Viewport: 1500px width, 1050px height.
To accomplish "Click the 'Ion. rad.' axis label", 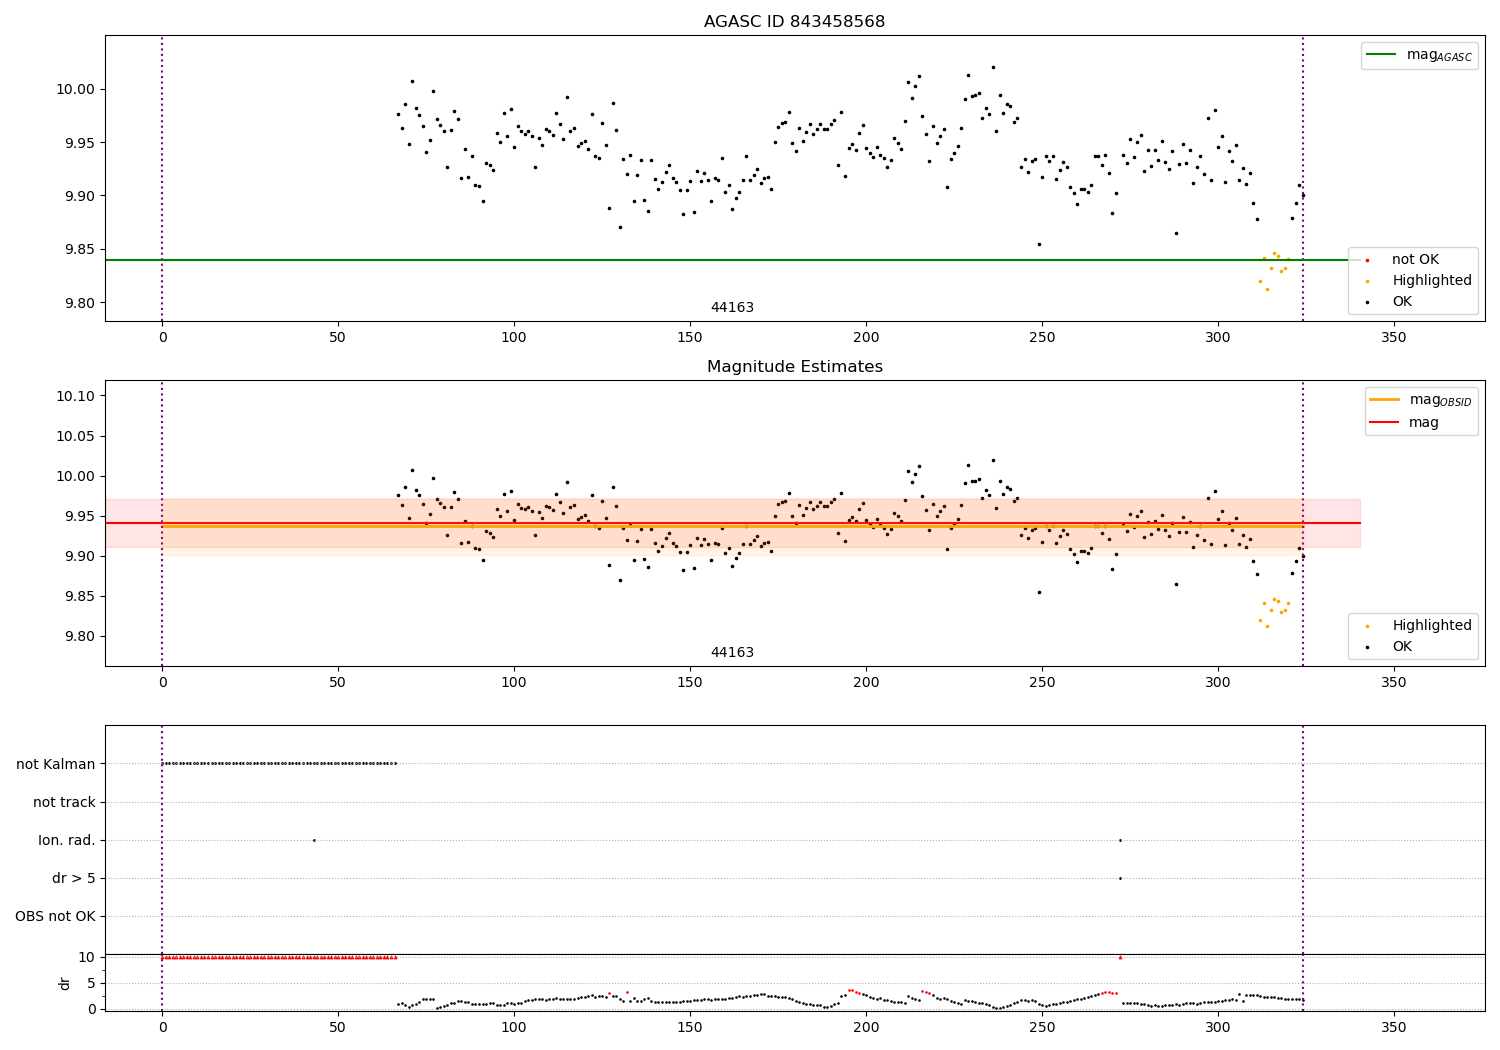I will click(67, 841).
